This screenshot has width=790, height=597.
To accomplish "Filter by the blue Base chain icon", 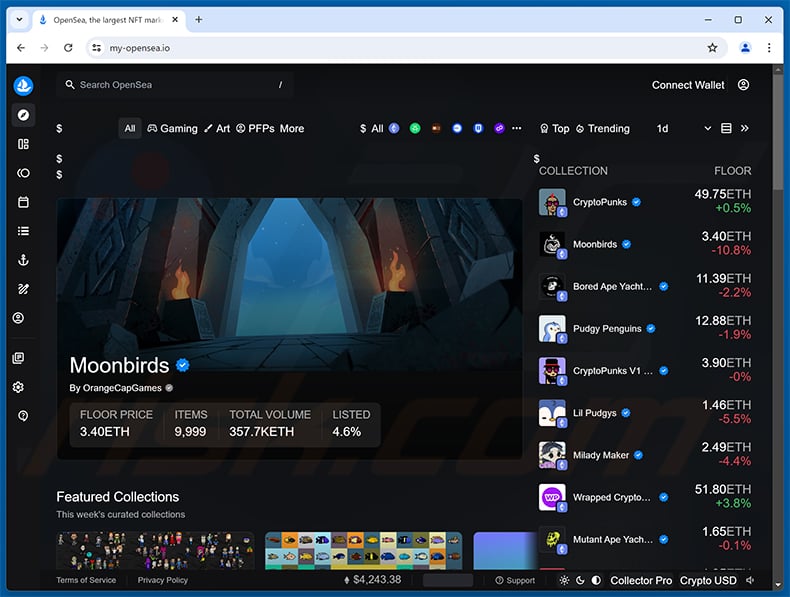I will click(457, 128).
